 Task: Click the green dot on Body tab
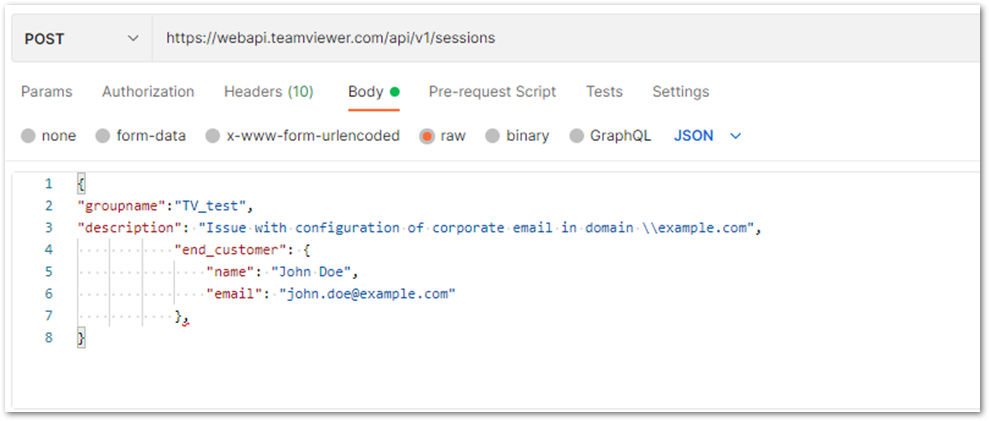395,92
